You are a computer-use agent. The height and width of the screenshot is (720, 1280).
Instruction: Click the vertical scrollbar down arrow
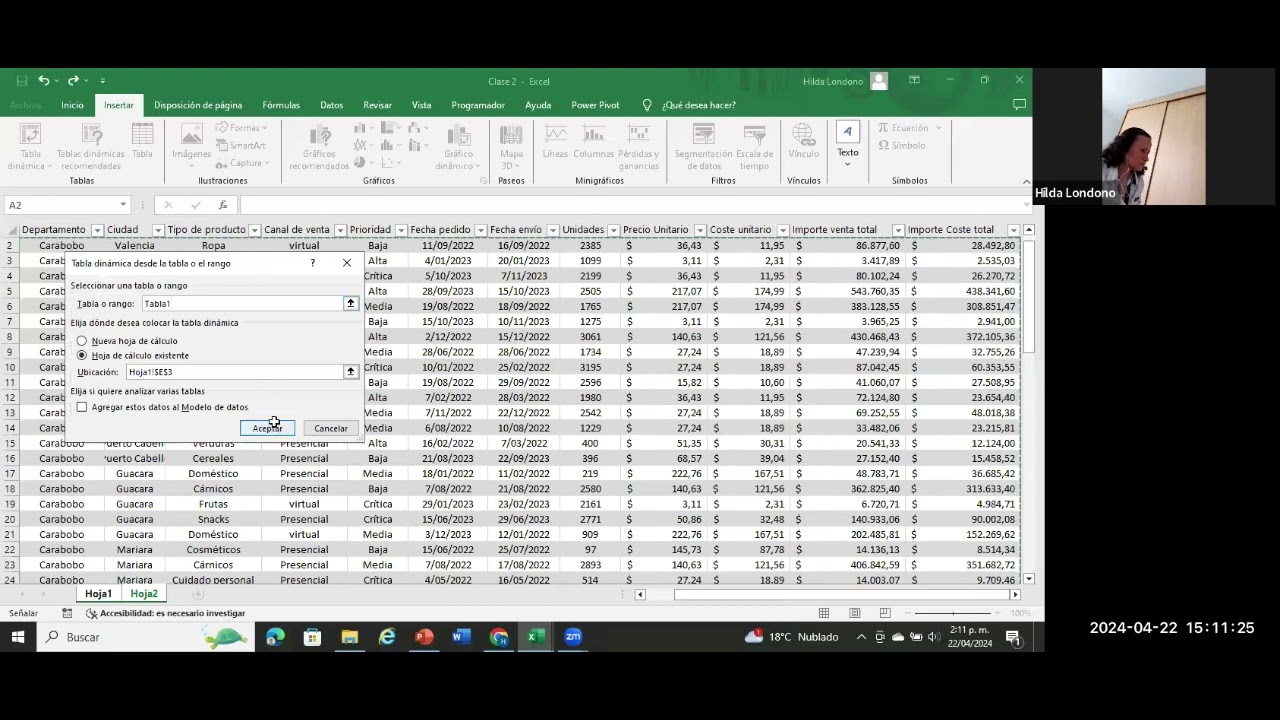click(x=1029, y=579)
